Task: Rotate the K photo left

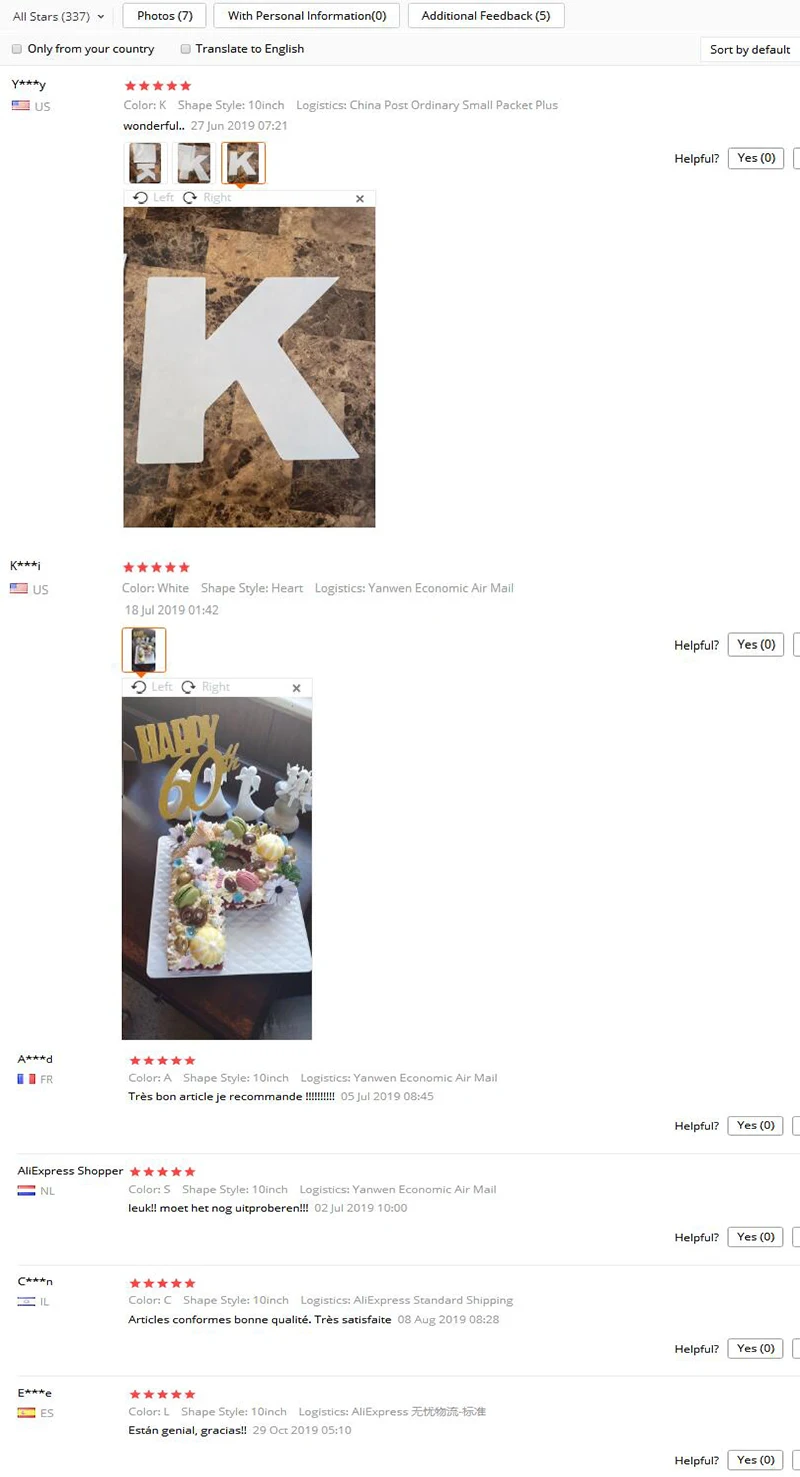Action: (153, 198)
